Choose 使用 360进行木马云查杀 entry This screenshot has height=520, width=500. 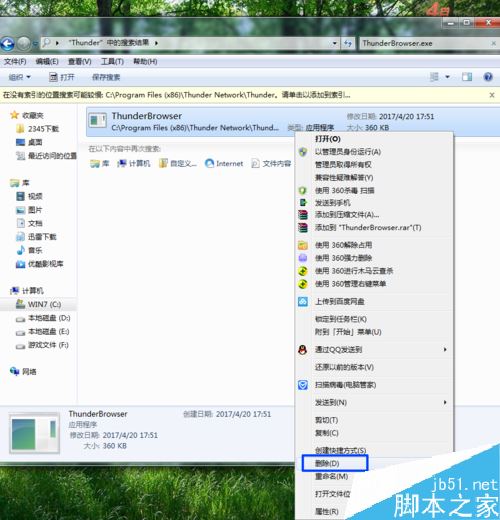point(374,271)
